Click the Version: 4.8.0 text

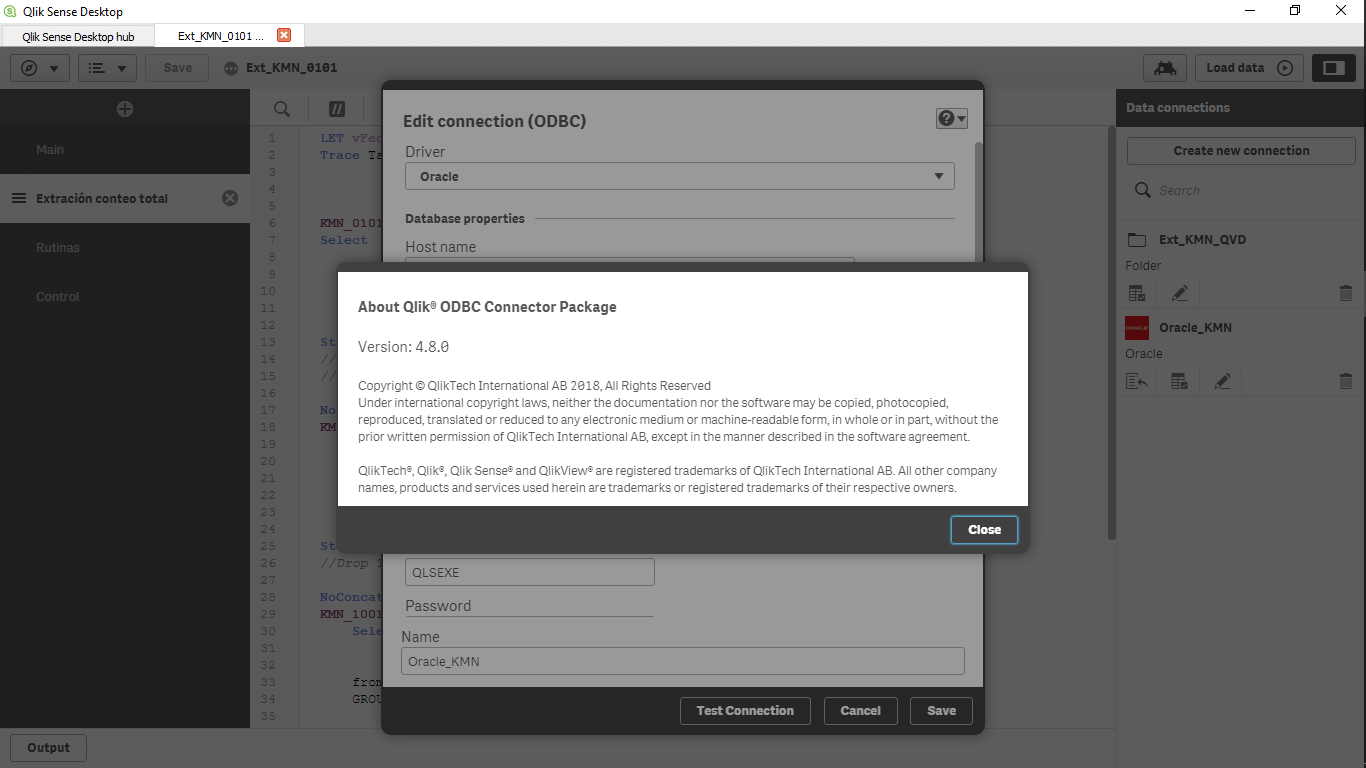click(403, 347)
